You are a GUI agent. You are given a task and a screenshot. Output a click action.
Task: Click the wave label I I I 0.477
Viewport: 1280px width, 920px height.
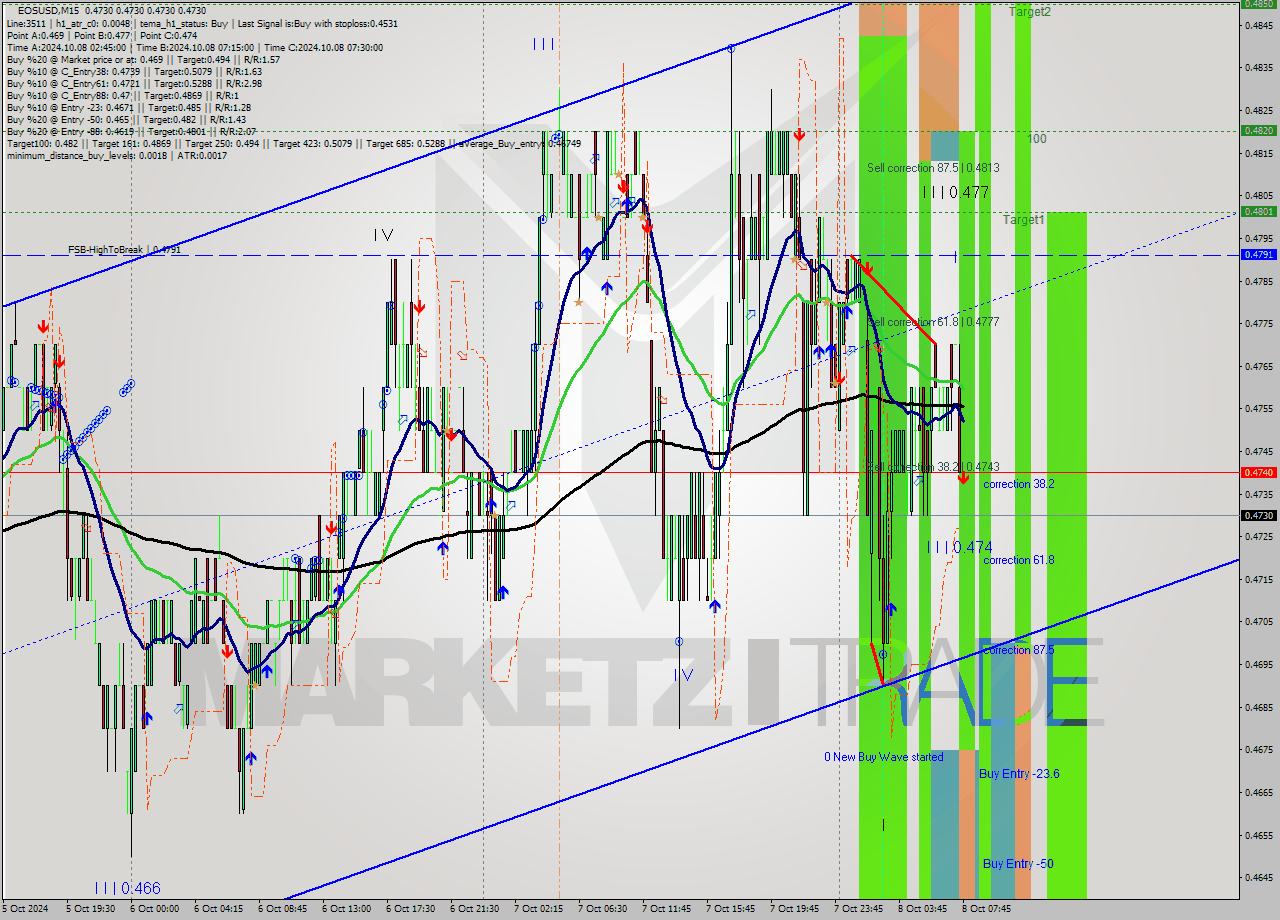point(955,192)
